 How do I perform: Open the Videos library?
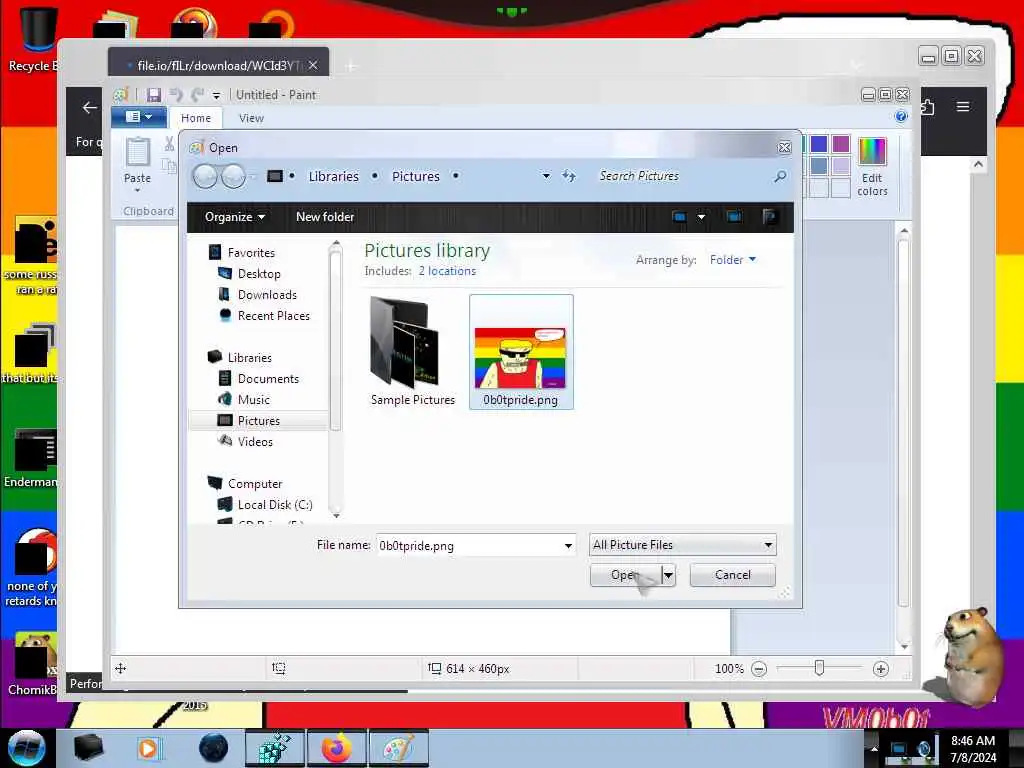coord(255,441)
